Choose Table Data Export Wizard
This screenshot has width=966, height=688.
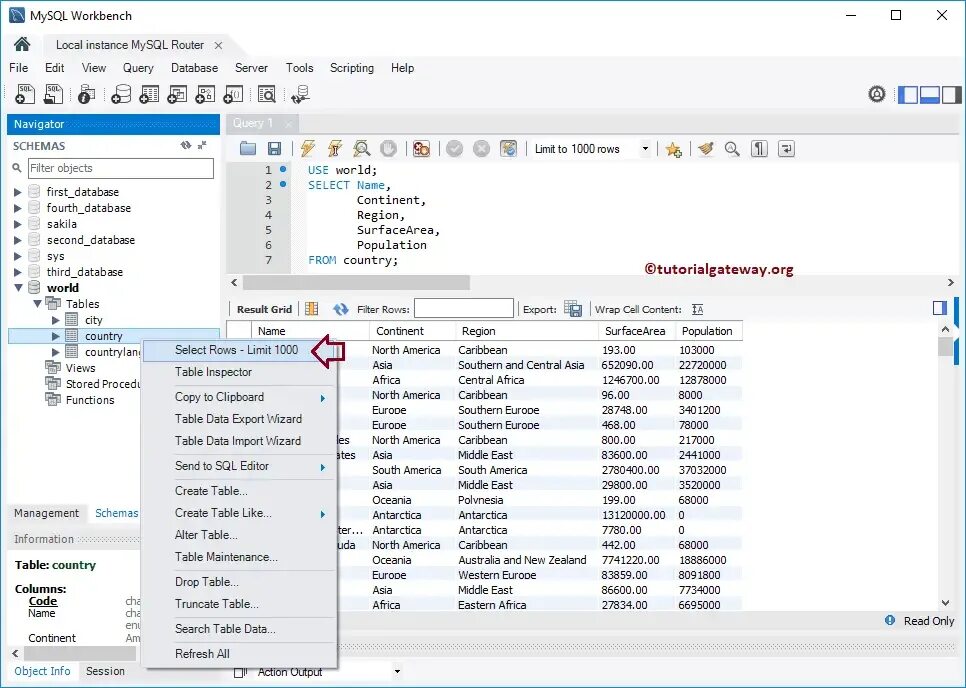pos(240,419)
